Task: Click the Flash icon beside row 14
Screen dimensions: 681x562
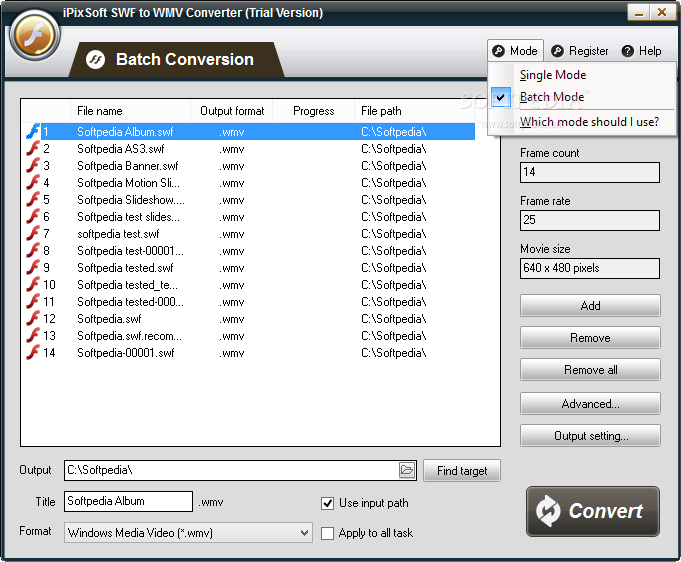Action: click(33, 352)
